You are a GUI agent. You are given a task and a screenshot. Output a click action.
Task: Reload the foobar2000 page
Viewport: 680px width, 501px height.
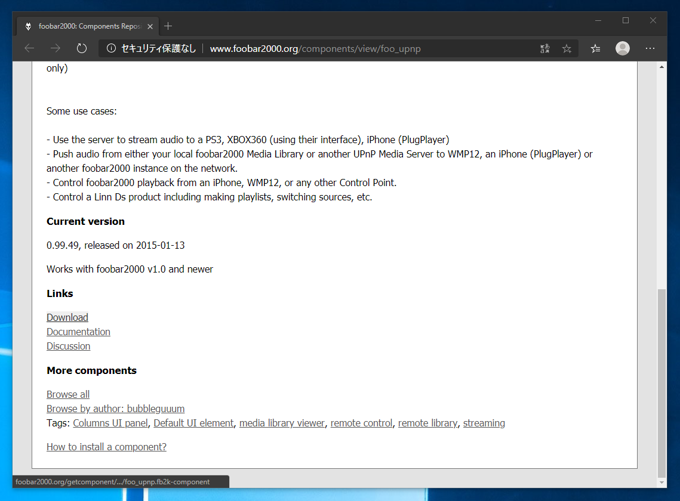pyautogui.click(x=82, y=49)
